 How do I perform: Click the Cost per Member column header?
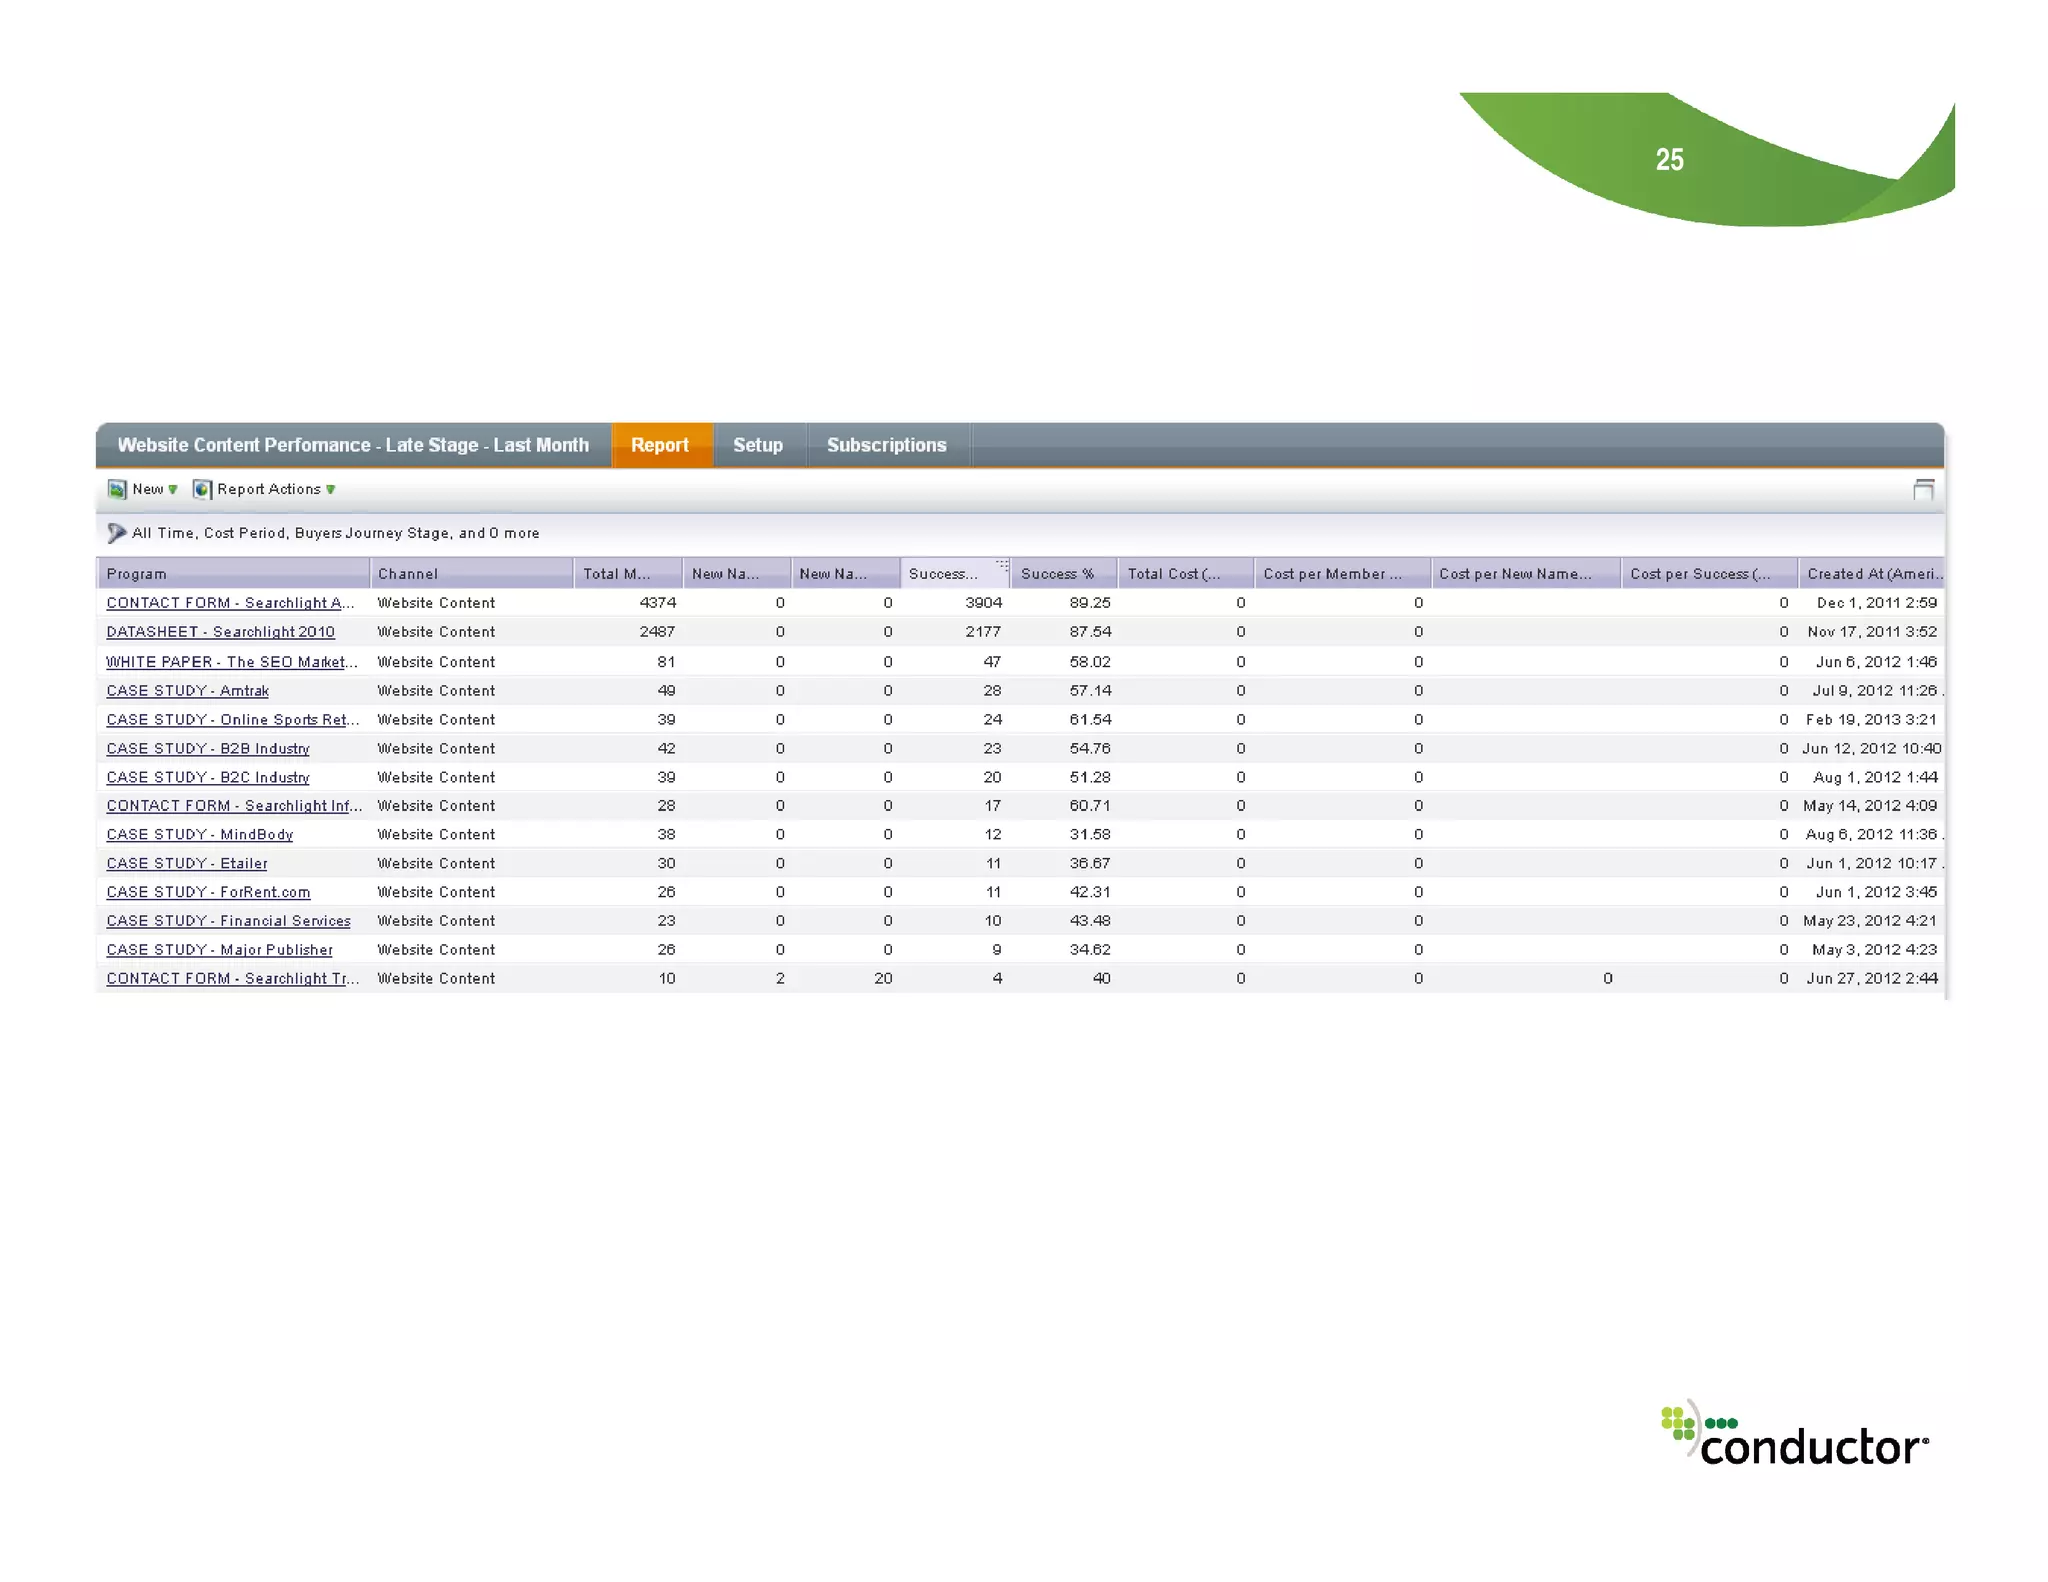[1331, 574]
